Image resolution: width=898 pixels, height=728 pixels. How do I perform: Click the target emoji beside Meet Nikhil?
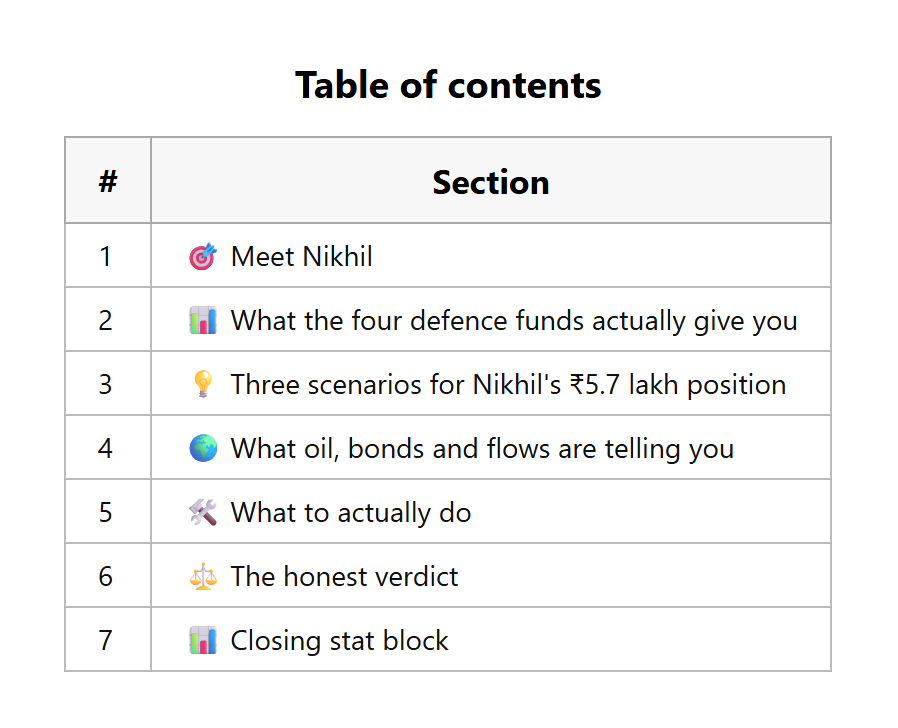(203, 256)
